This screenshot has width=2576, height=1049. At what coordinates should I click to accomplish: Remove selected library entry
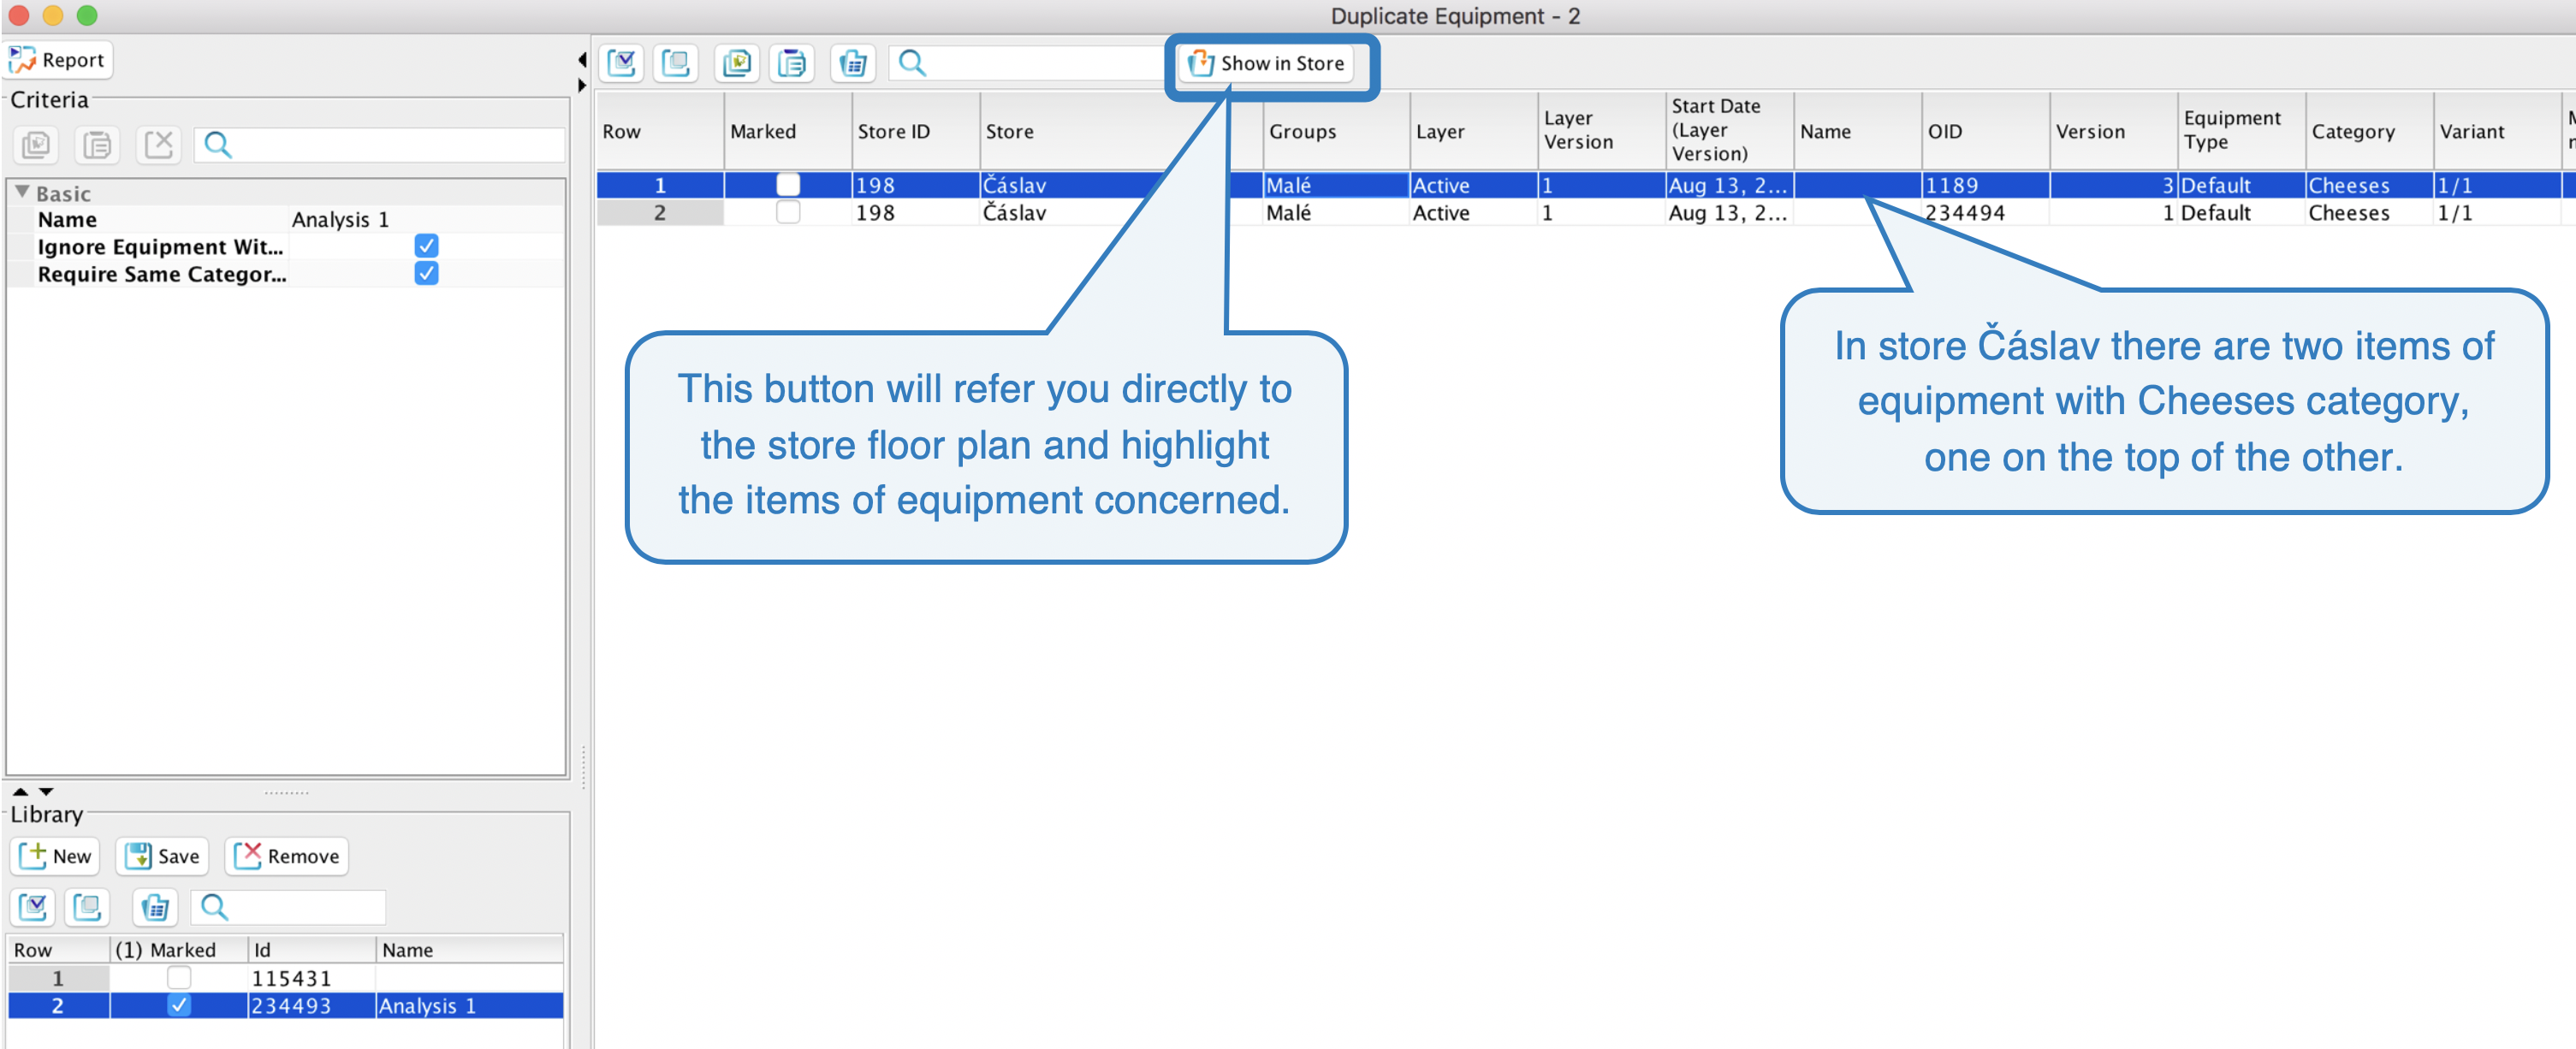pos(286,856)
